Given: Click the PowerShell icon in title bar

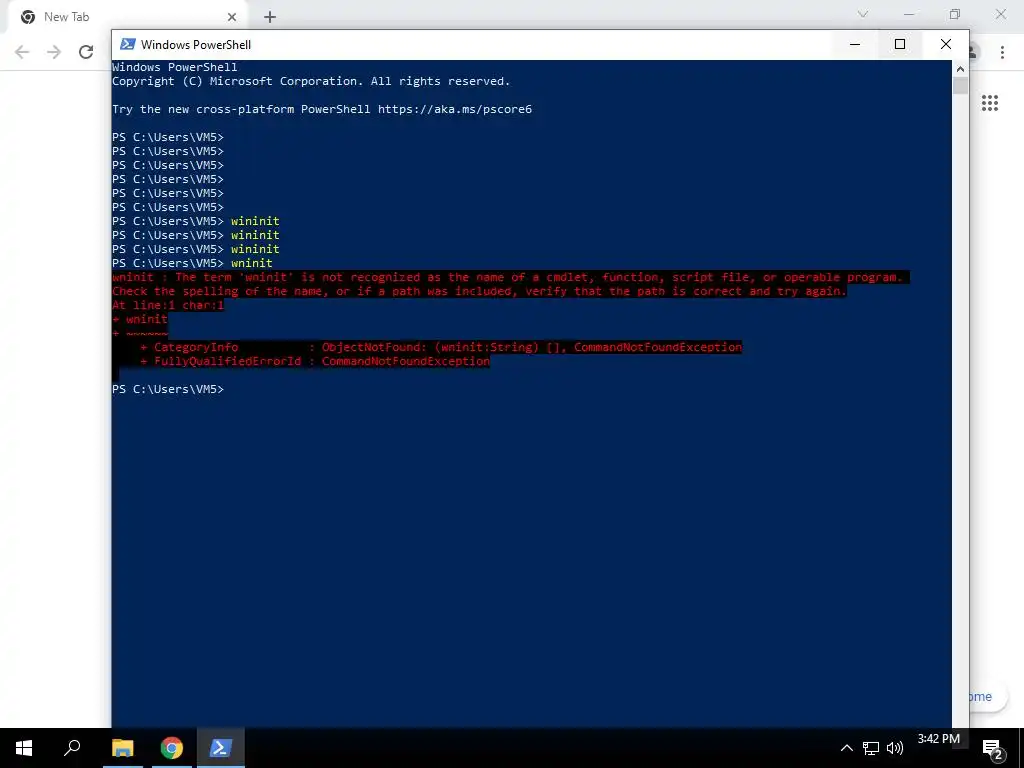Looking at the screenshot, I should click(x=128, y=44).
